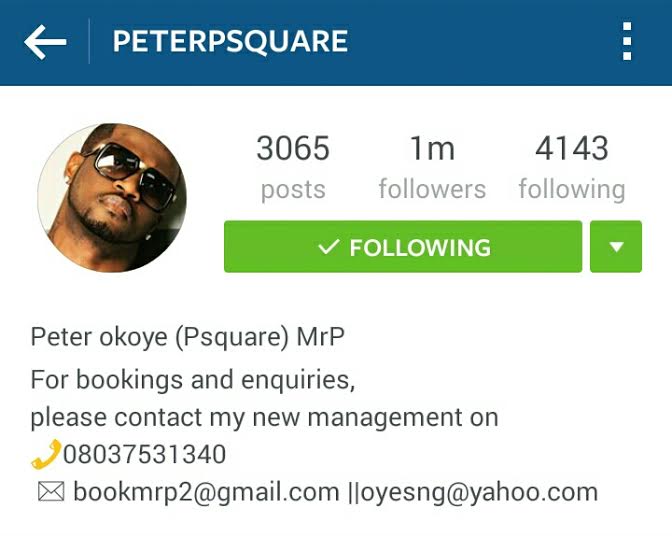This screenshot has width=672, height=537.
Task: Tap the yellow phone receiver emoji
Action: tap(46, 454)
